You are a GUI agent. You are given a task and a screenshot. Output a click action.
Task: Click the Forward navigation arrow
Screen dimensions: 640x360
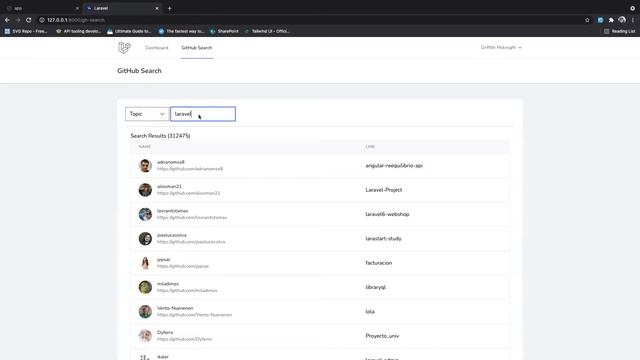point(18,20)
